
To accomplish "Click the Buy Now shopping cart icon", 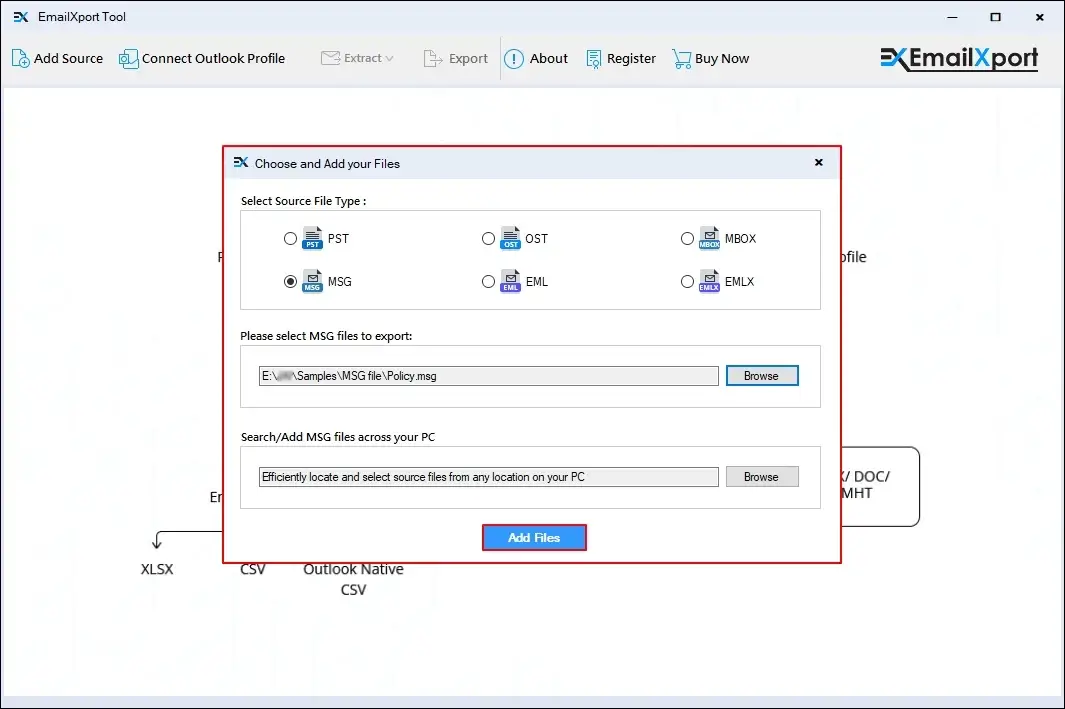I will 681,58.
